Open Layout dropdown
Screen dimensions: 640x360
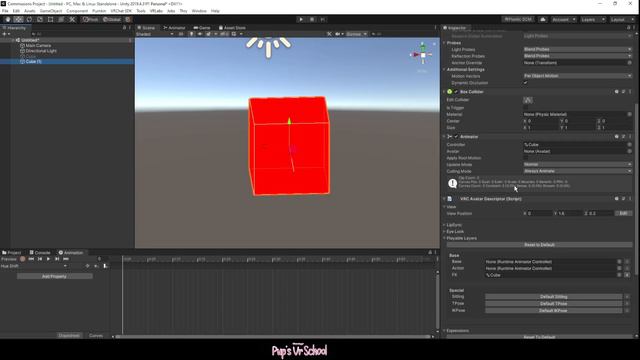coord(622,19)
